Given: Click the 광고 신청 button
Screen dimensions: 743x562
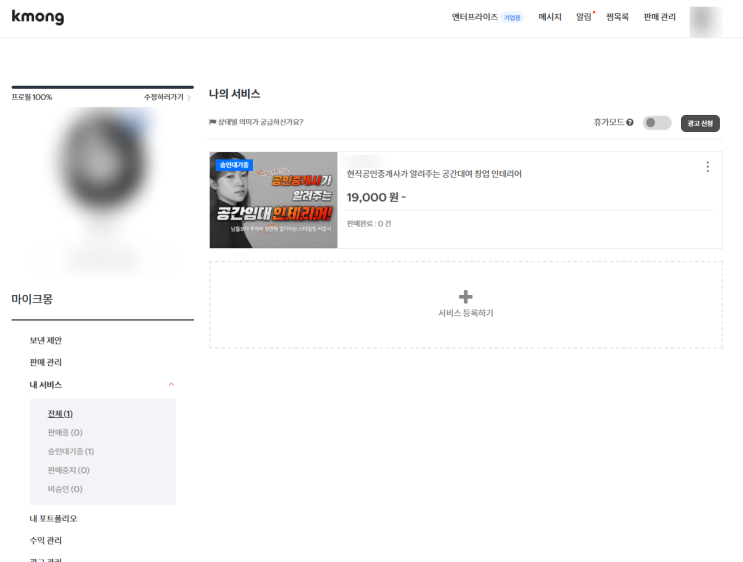Looking at the screenshot, I should pos(700,123).
